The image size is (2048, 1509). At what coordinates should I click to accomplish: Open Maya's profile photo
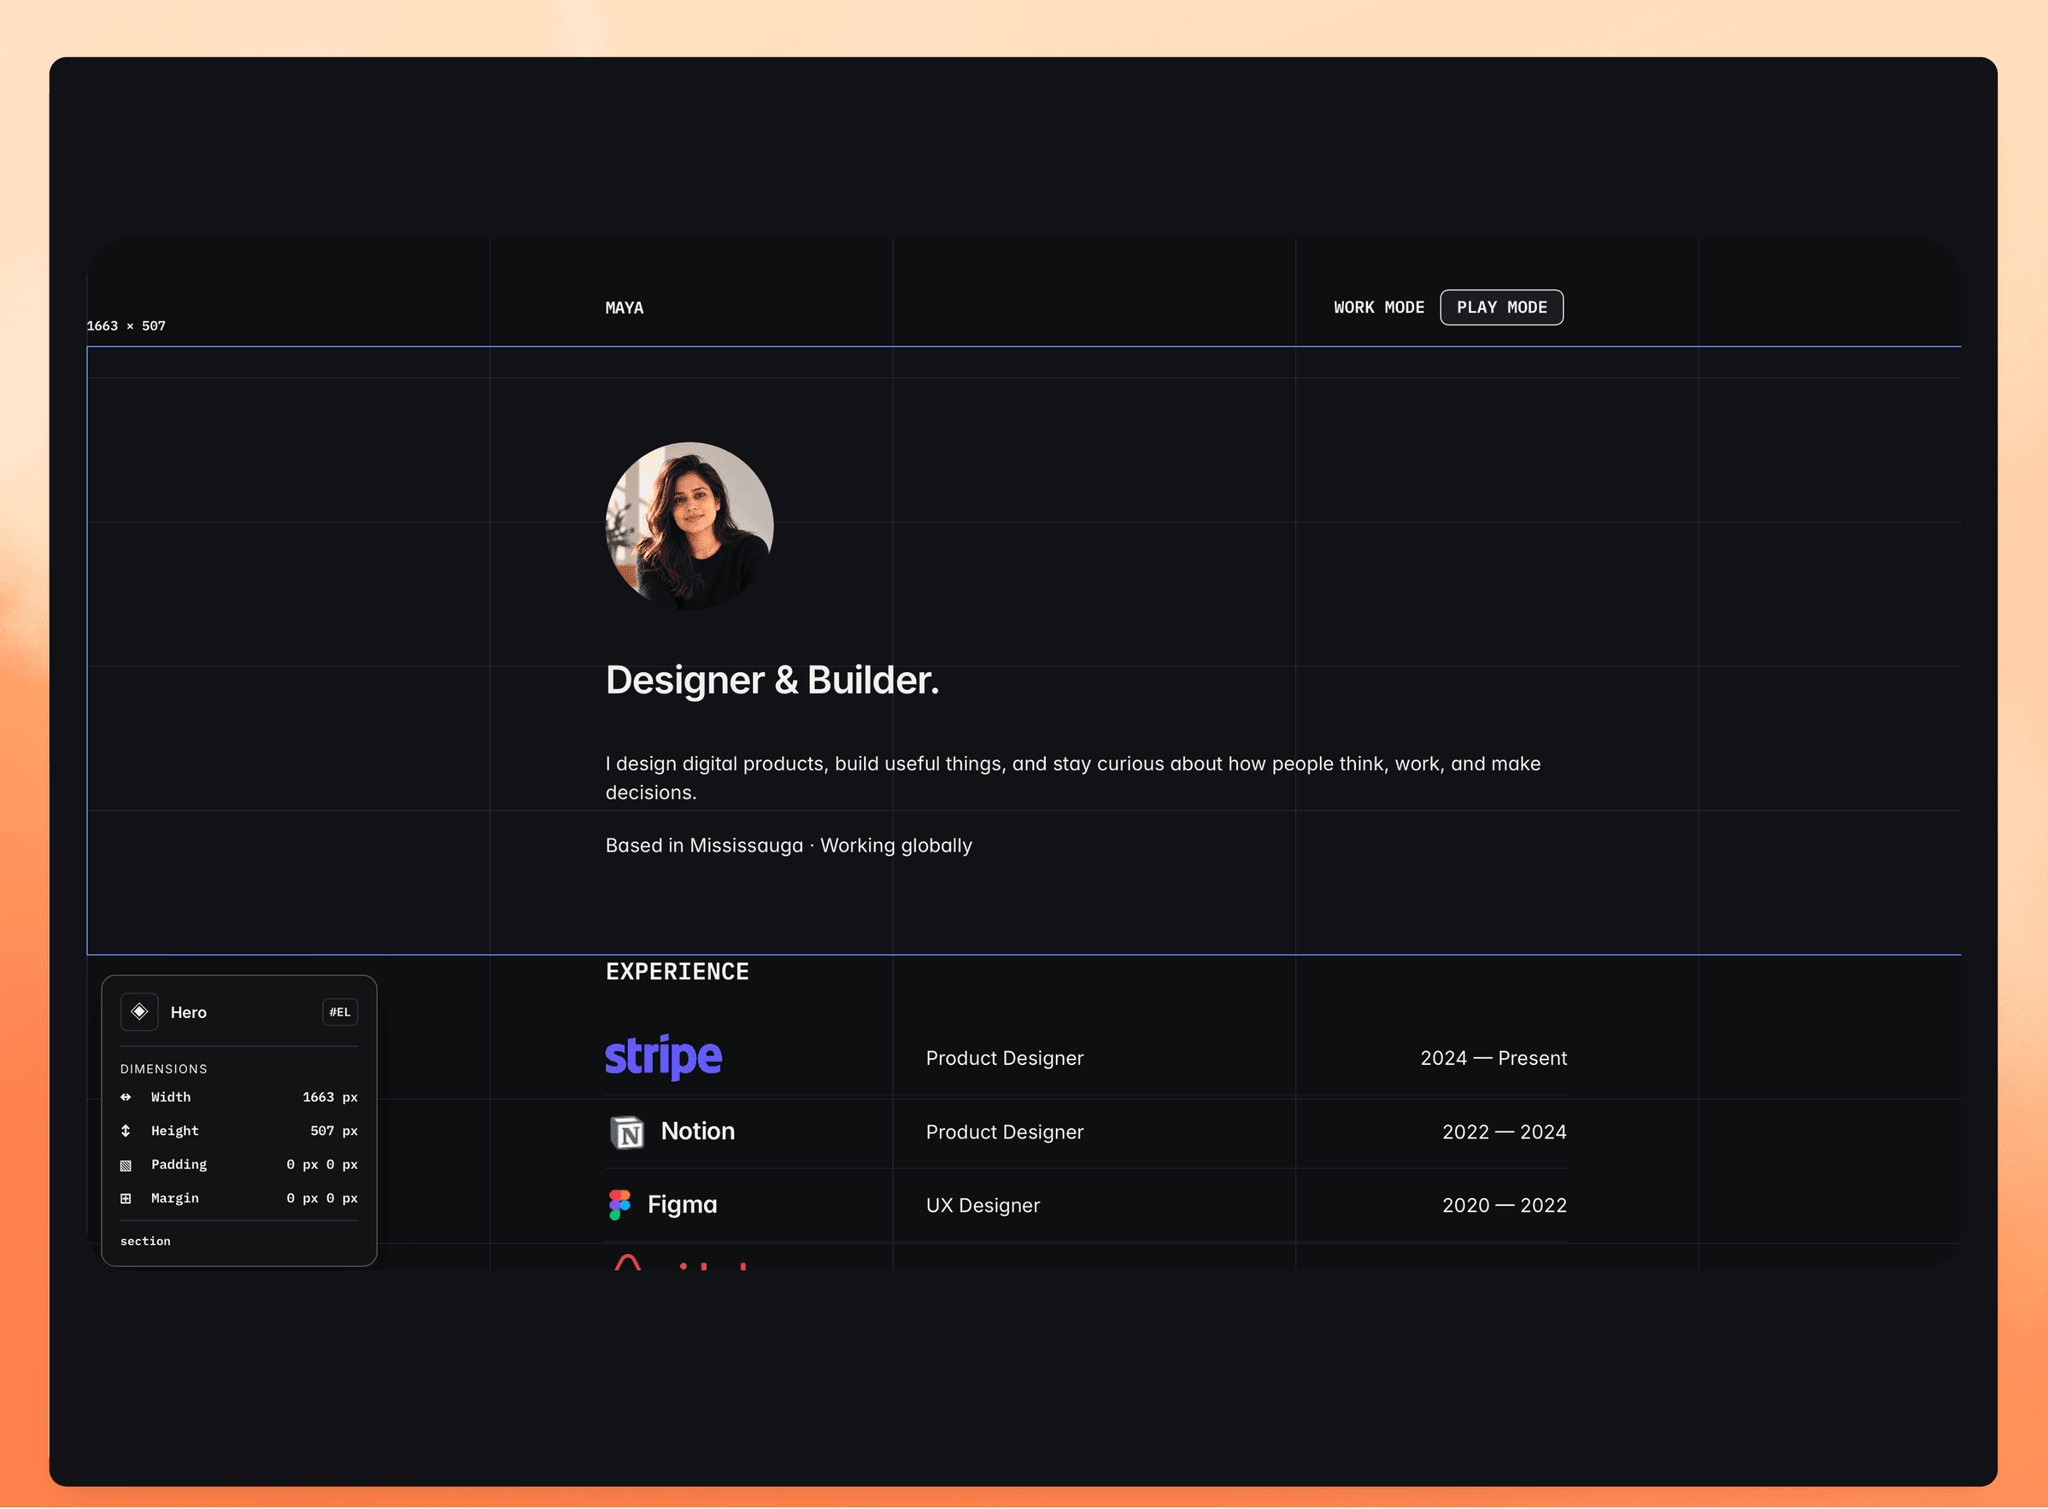click(x=690, y=526)
